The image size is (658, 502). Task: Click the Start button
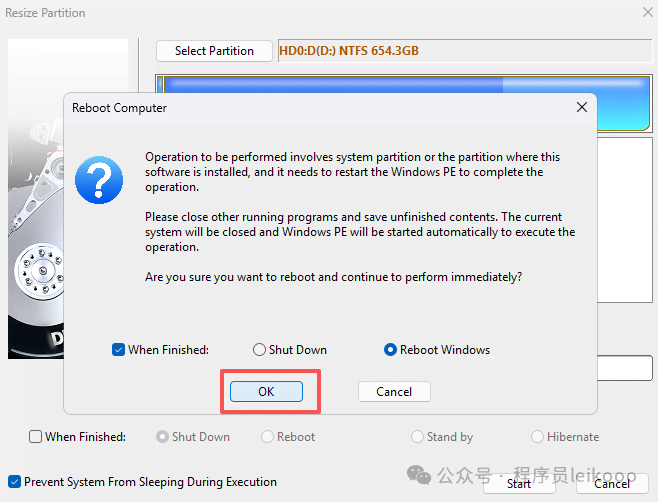point(518,484)
